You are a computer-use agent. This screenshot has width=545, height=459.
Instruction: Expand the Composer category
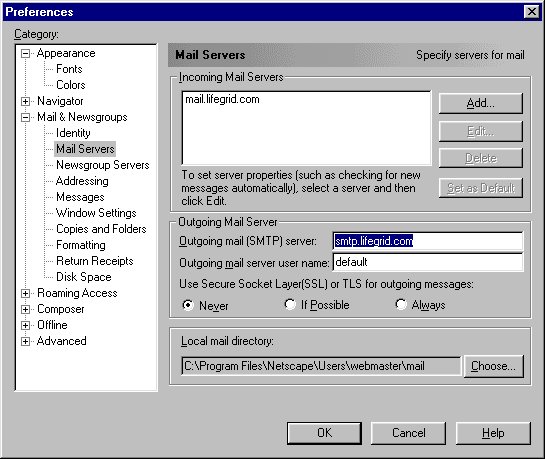coord(25,309)
